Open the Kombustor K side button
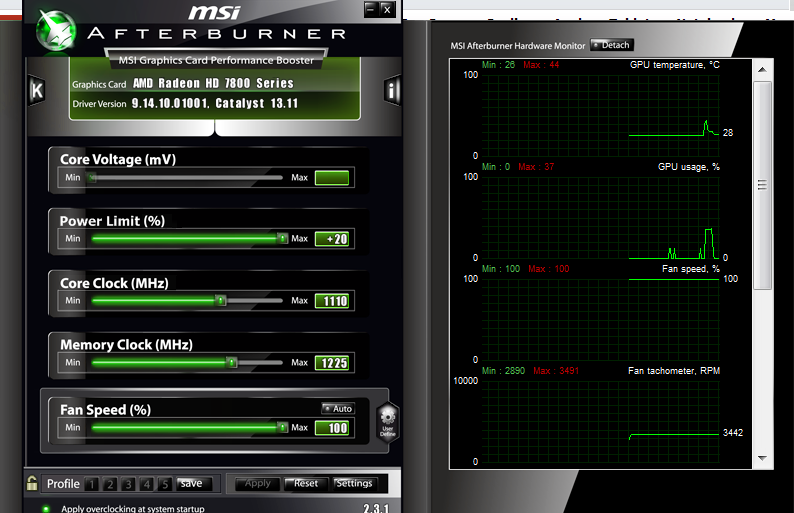The height and width of the screenshot is (513, 794). [x=36, y=91]
